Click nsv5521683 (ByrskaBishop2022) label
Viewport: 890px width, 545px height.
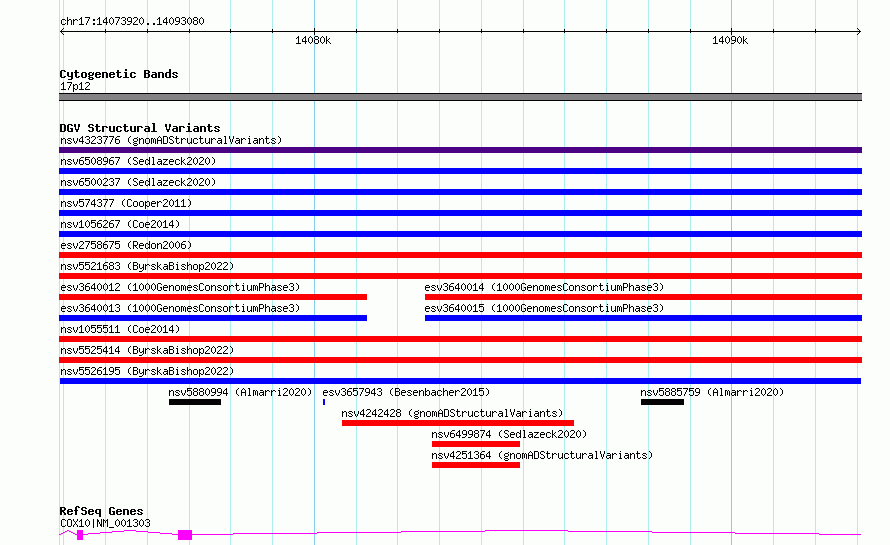pos(147,266)
